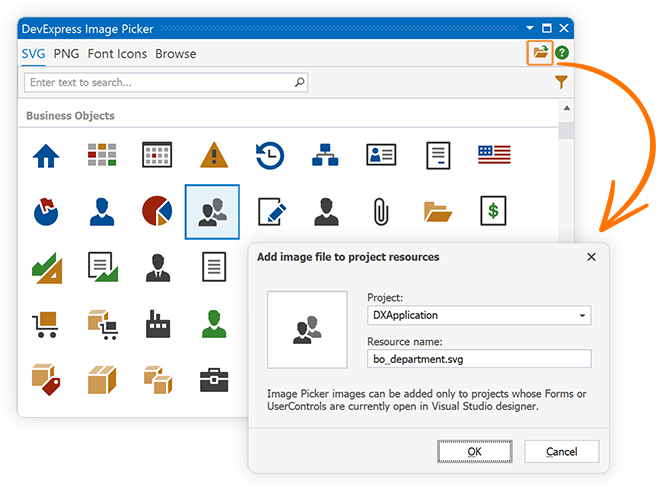
Task: Choose the blue history clock icon
Action: 270,155
